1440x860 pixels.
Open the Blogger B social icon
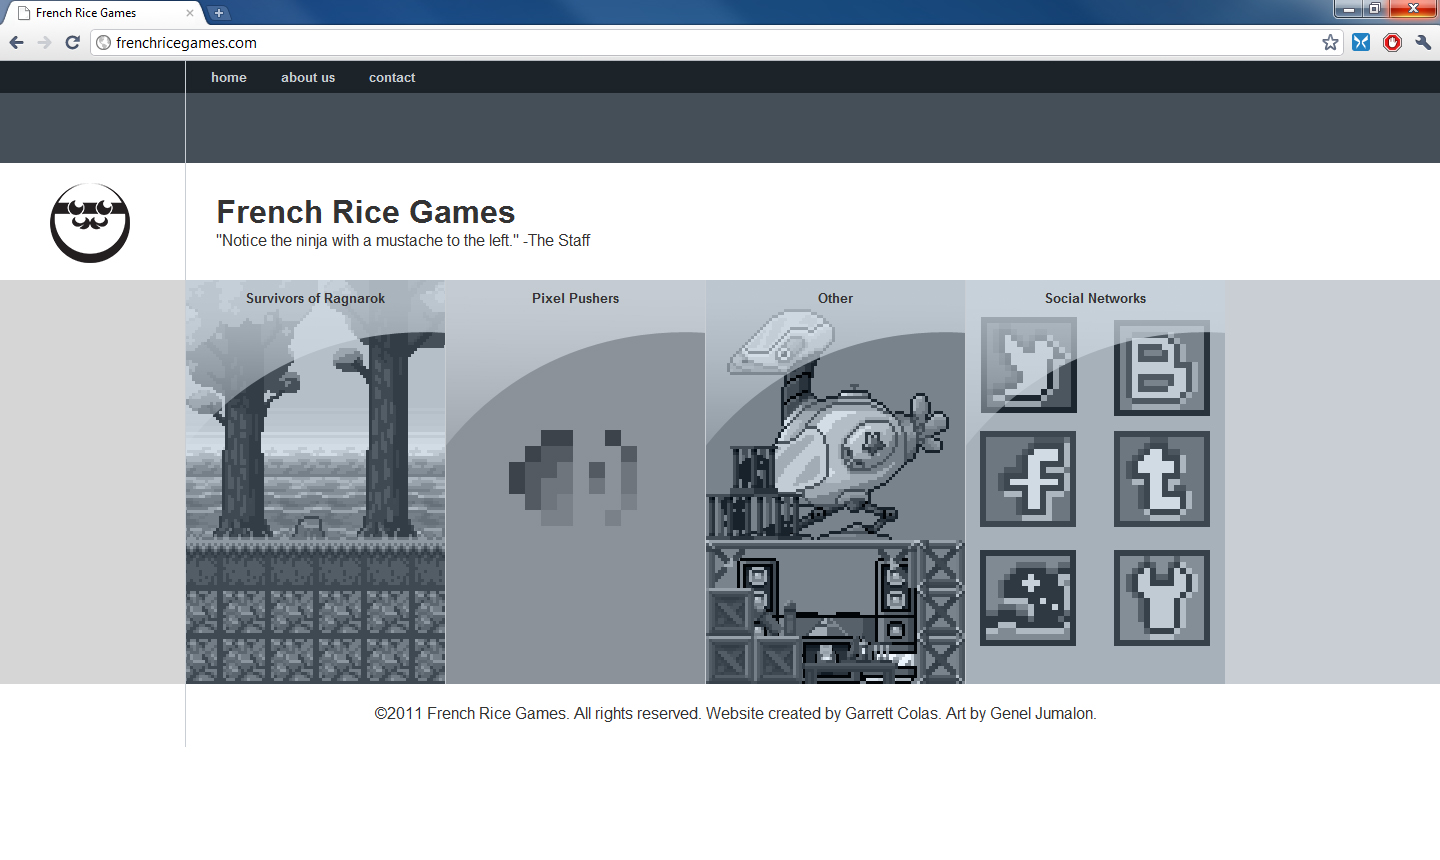(x=1162, y=368)
